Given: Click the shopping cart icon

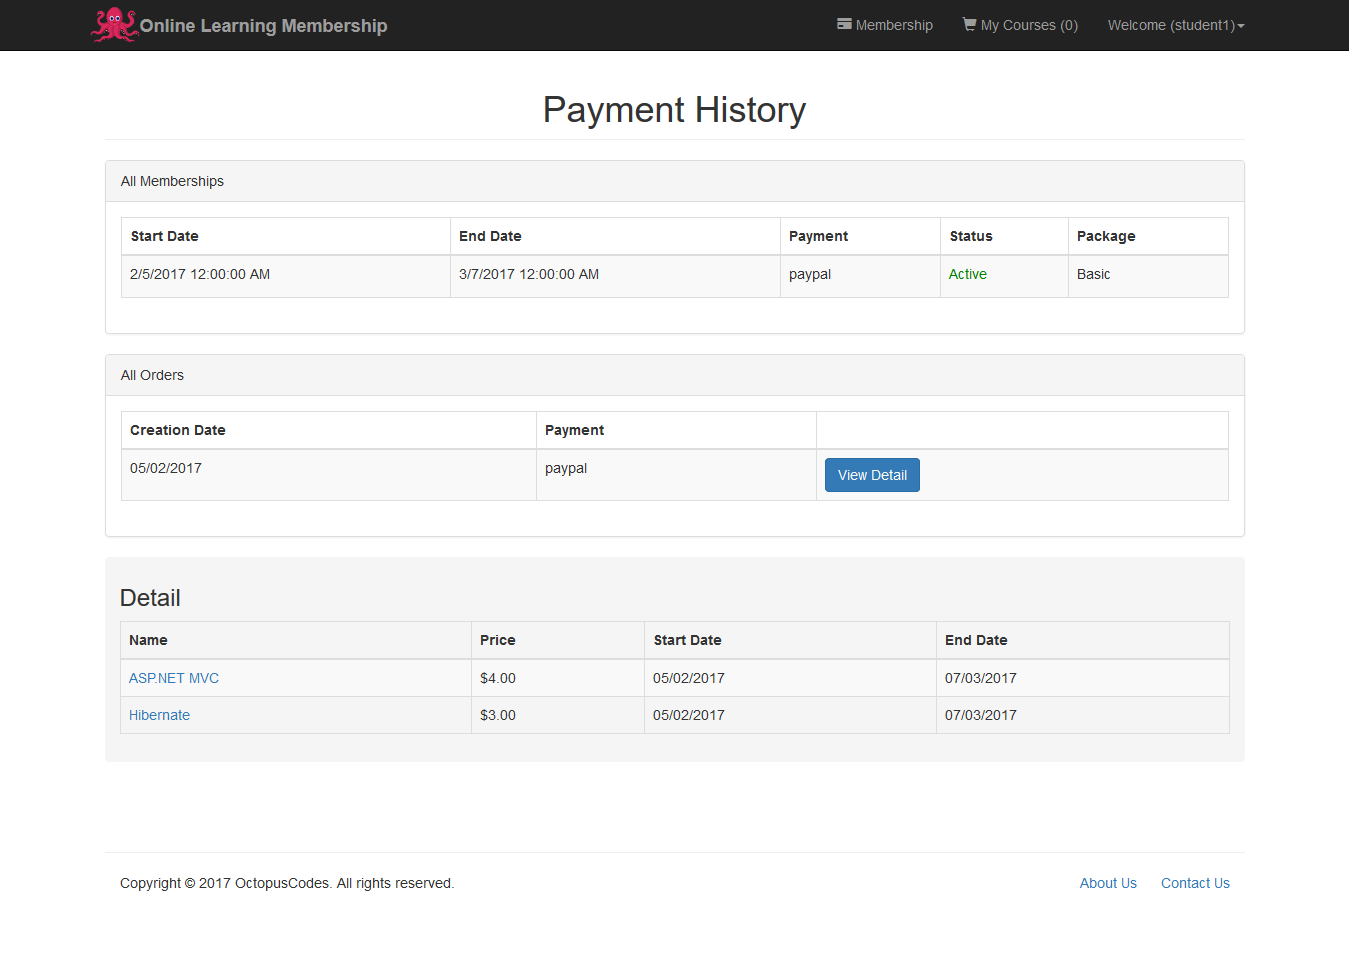Looking at the screenshot, I should (969, 24).
